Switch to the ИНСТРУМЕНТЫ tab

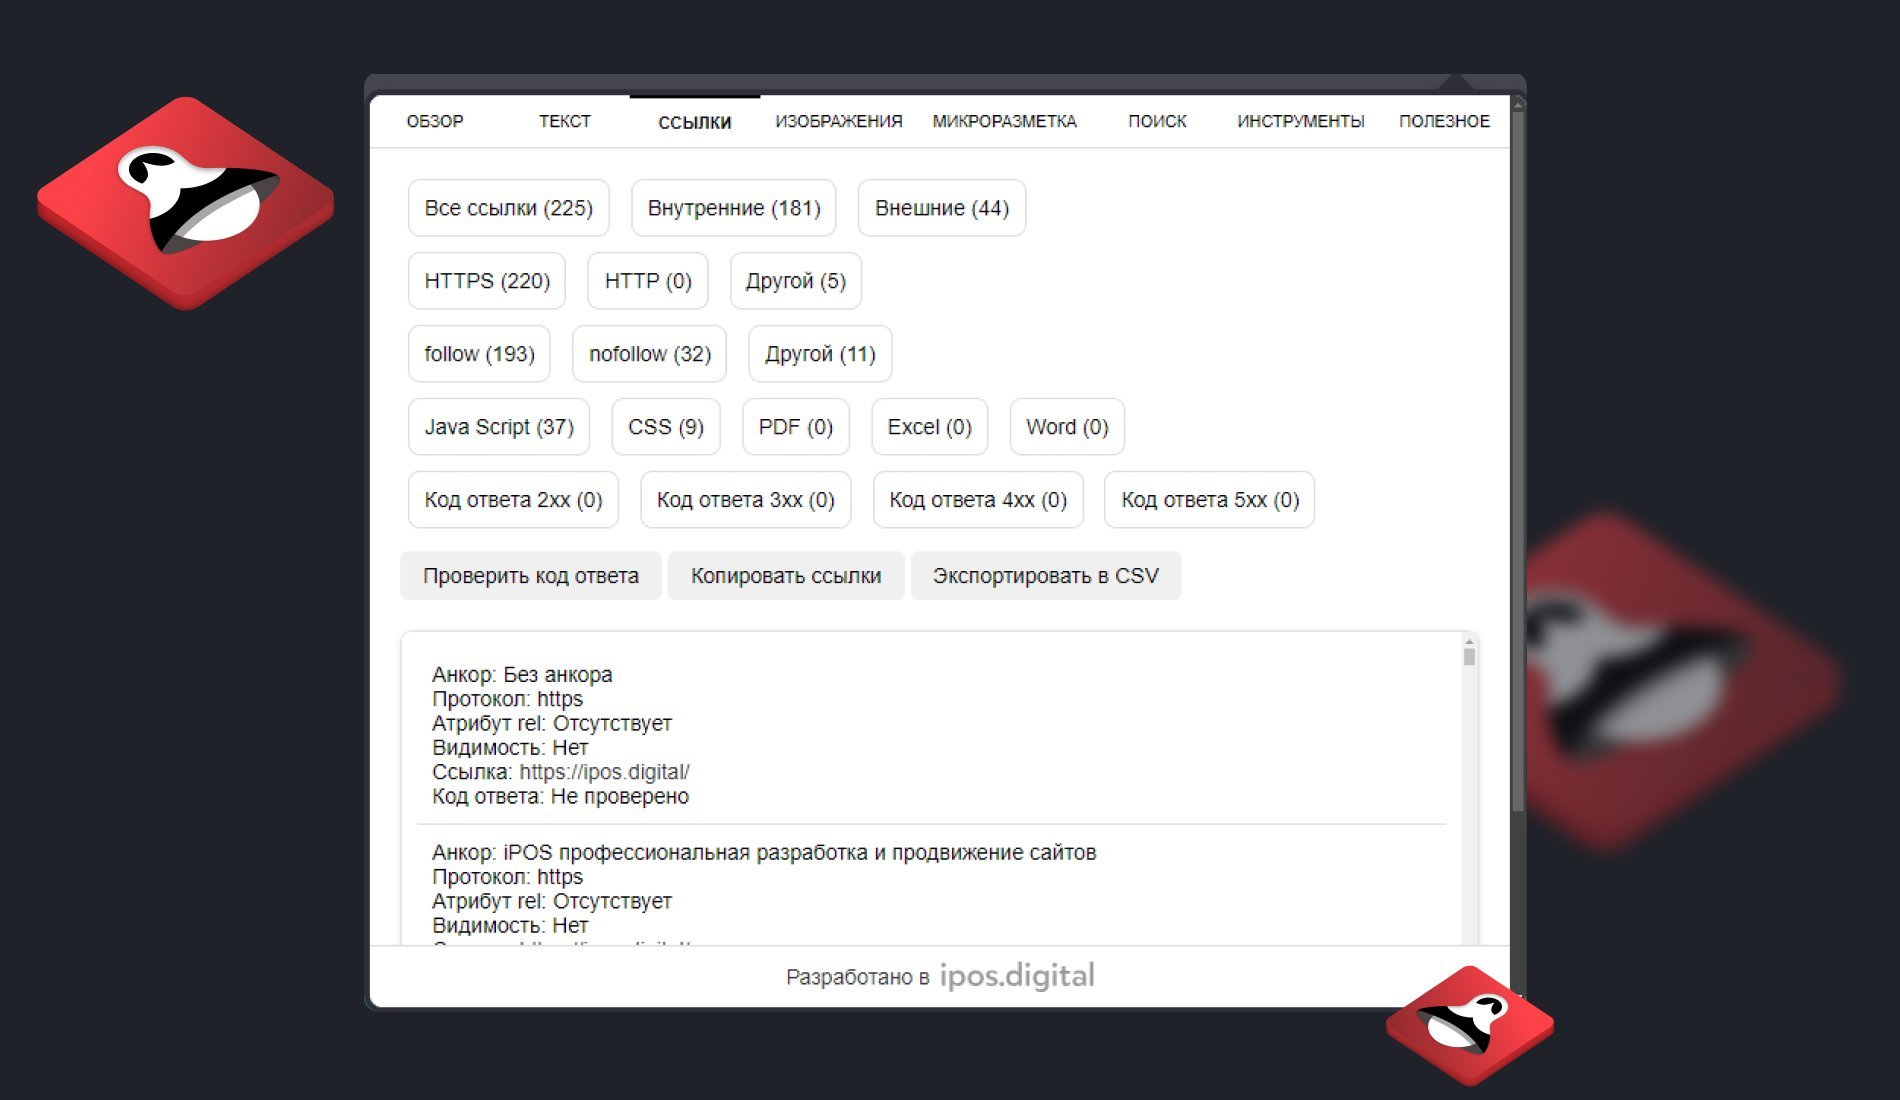[1301, 121]
